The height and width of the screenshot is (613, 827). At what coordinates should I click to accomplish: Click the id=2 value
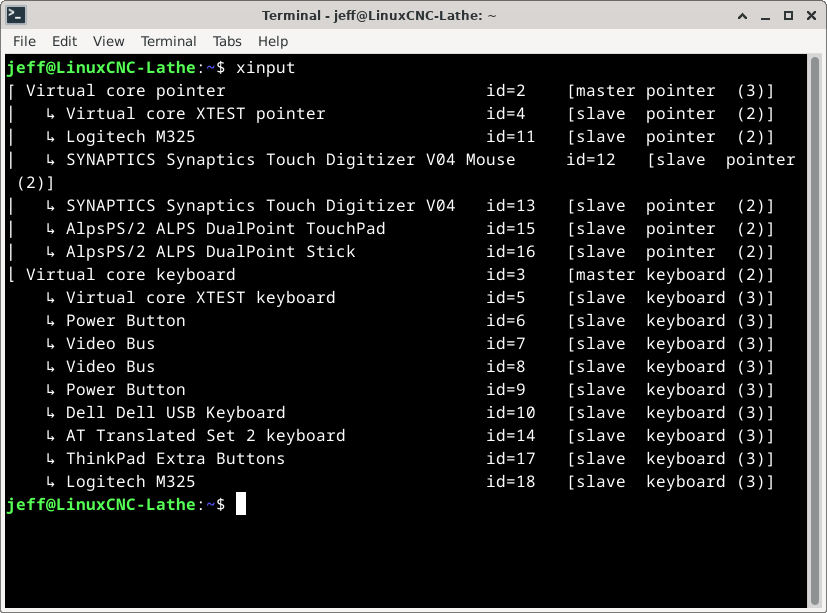506,91
